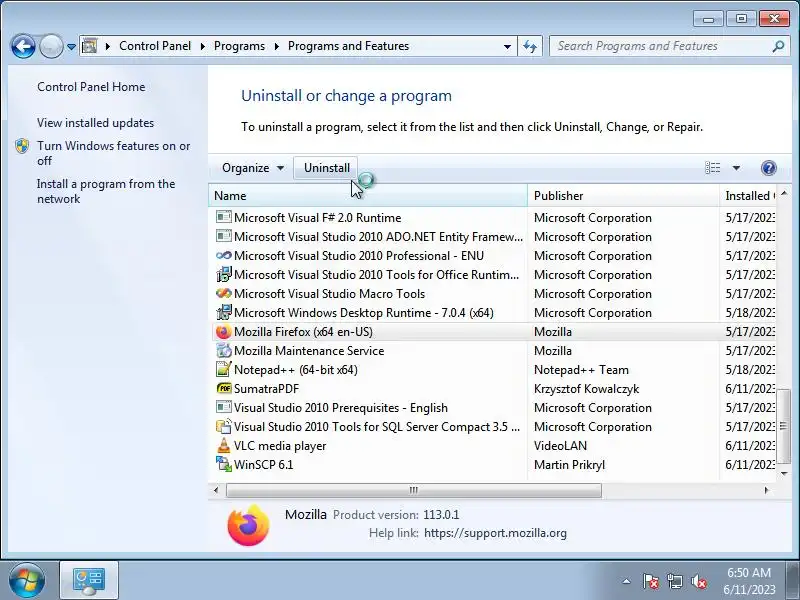Open the Action Center flag tray icon
This screenshot has width=800, height=600.
[651, 581]
